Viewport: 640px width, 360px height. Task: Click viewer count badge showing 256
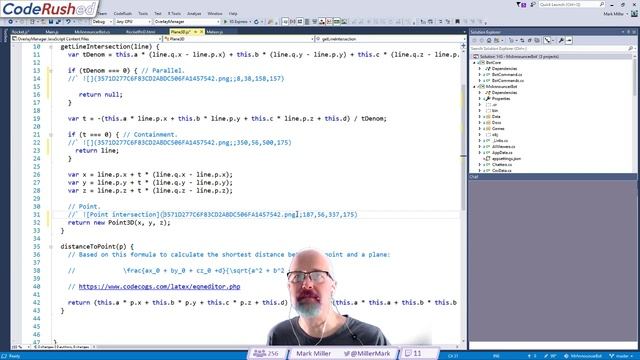tap(266, 353)
